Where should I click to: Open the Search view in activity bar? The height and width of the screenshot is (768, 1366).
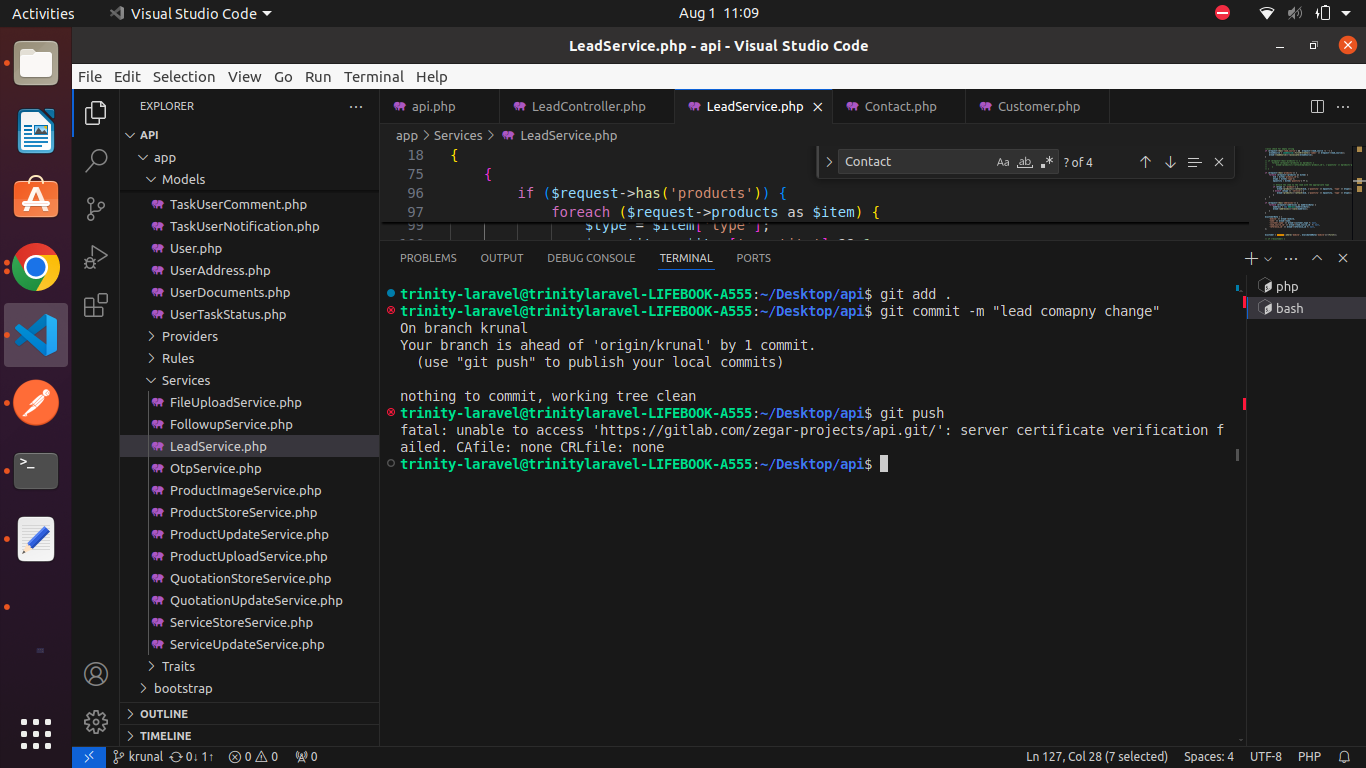tap(96, 160)
